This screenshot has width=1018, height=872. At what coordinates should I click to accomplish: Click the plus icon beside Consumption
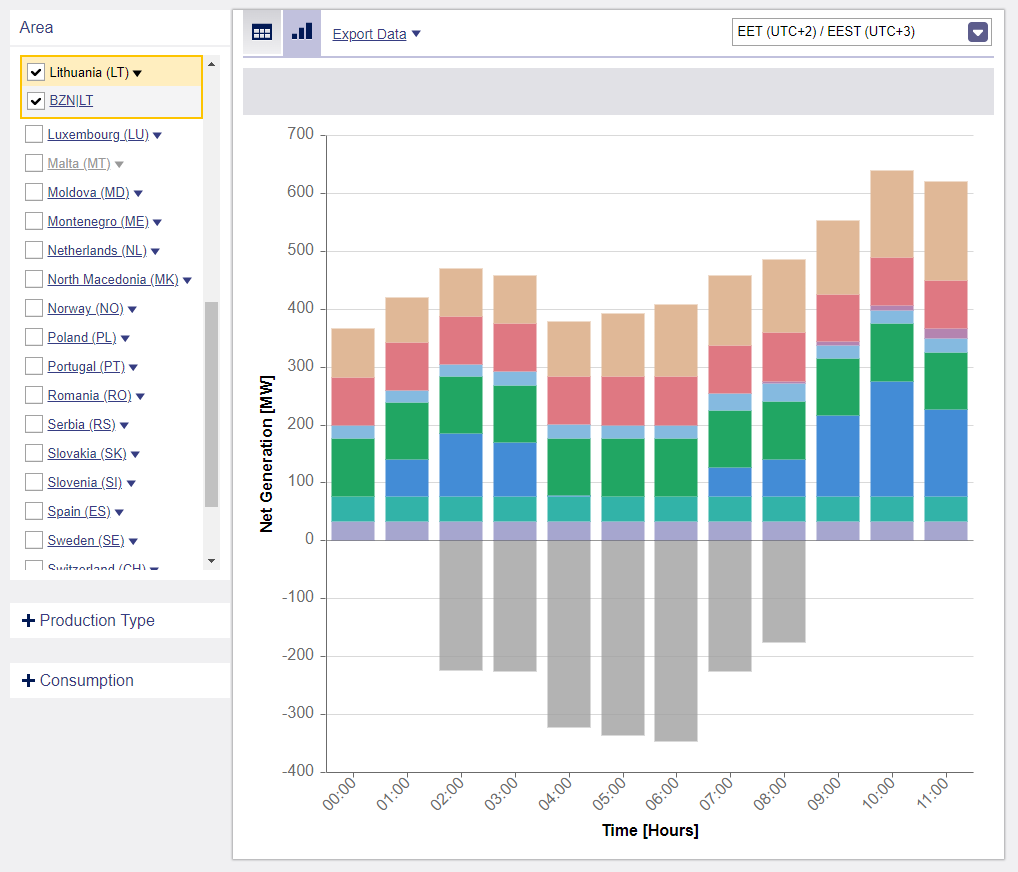pyautogui.click(x=28, y=681)
